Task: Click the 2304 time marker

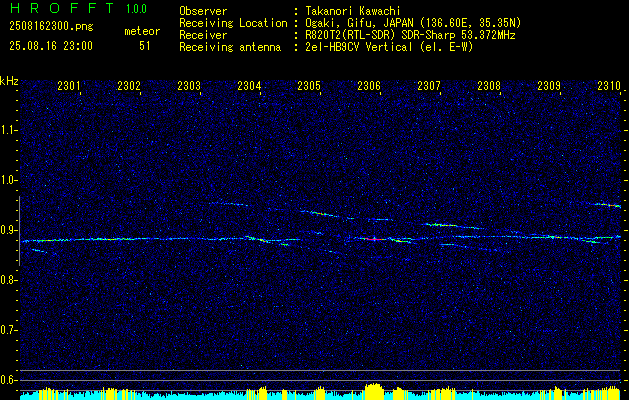Action: (x=249, y=85)
